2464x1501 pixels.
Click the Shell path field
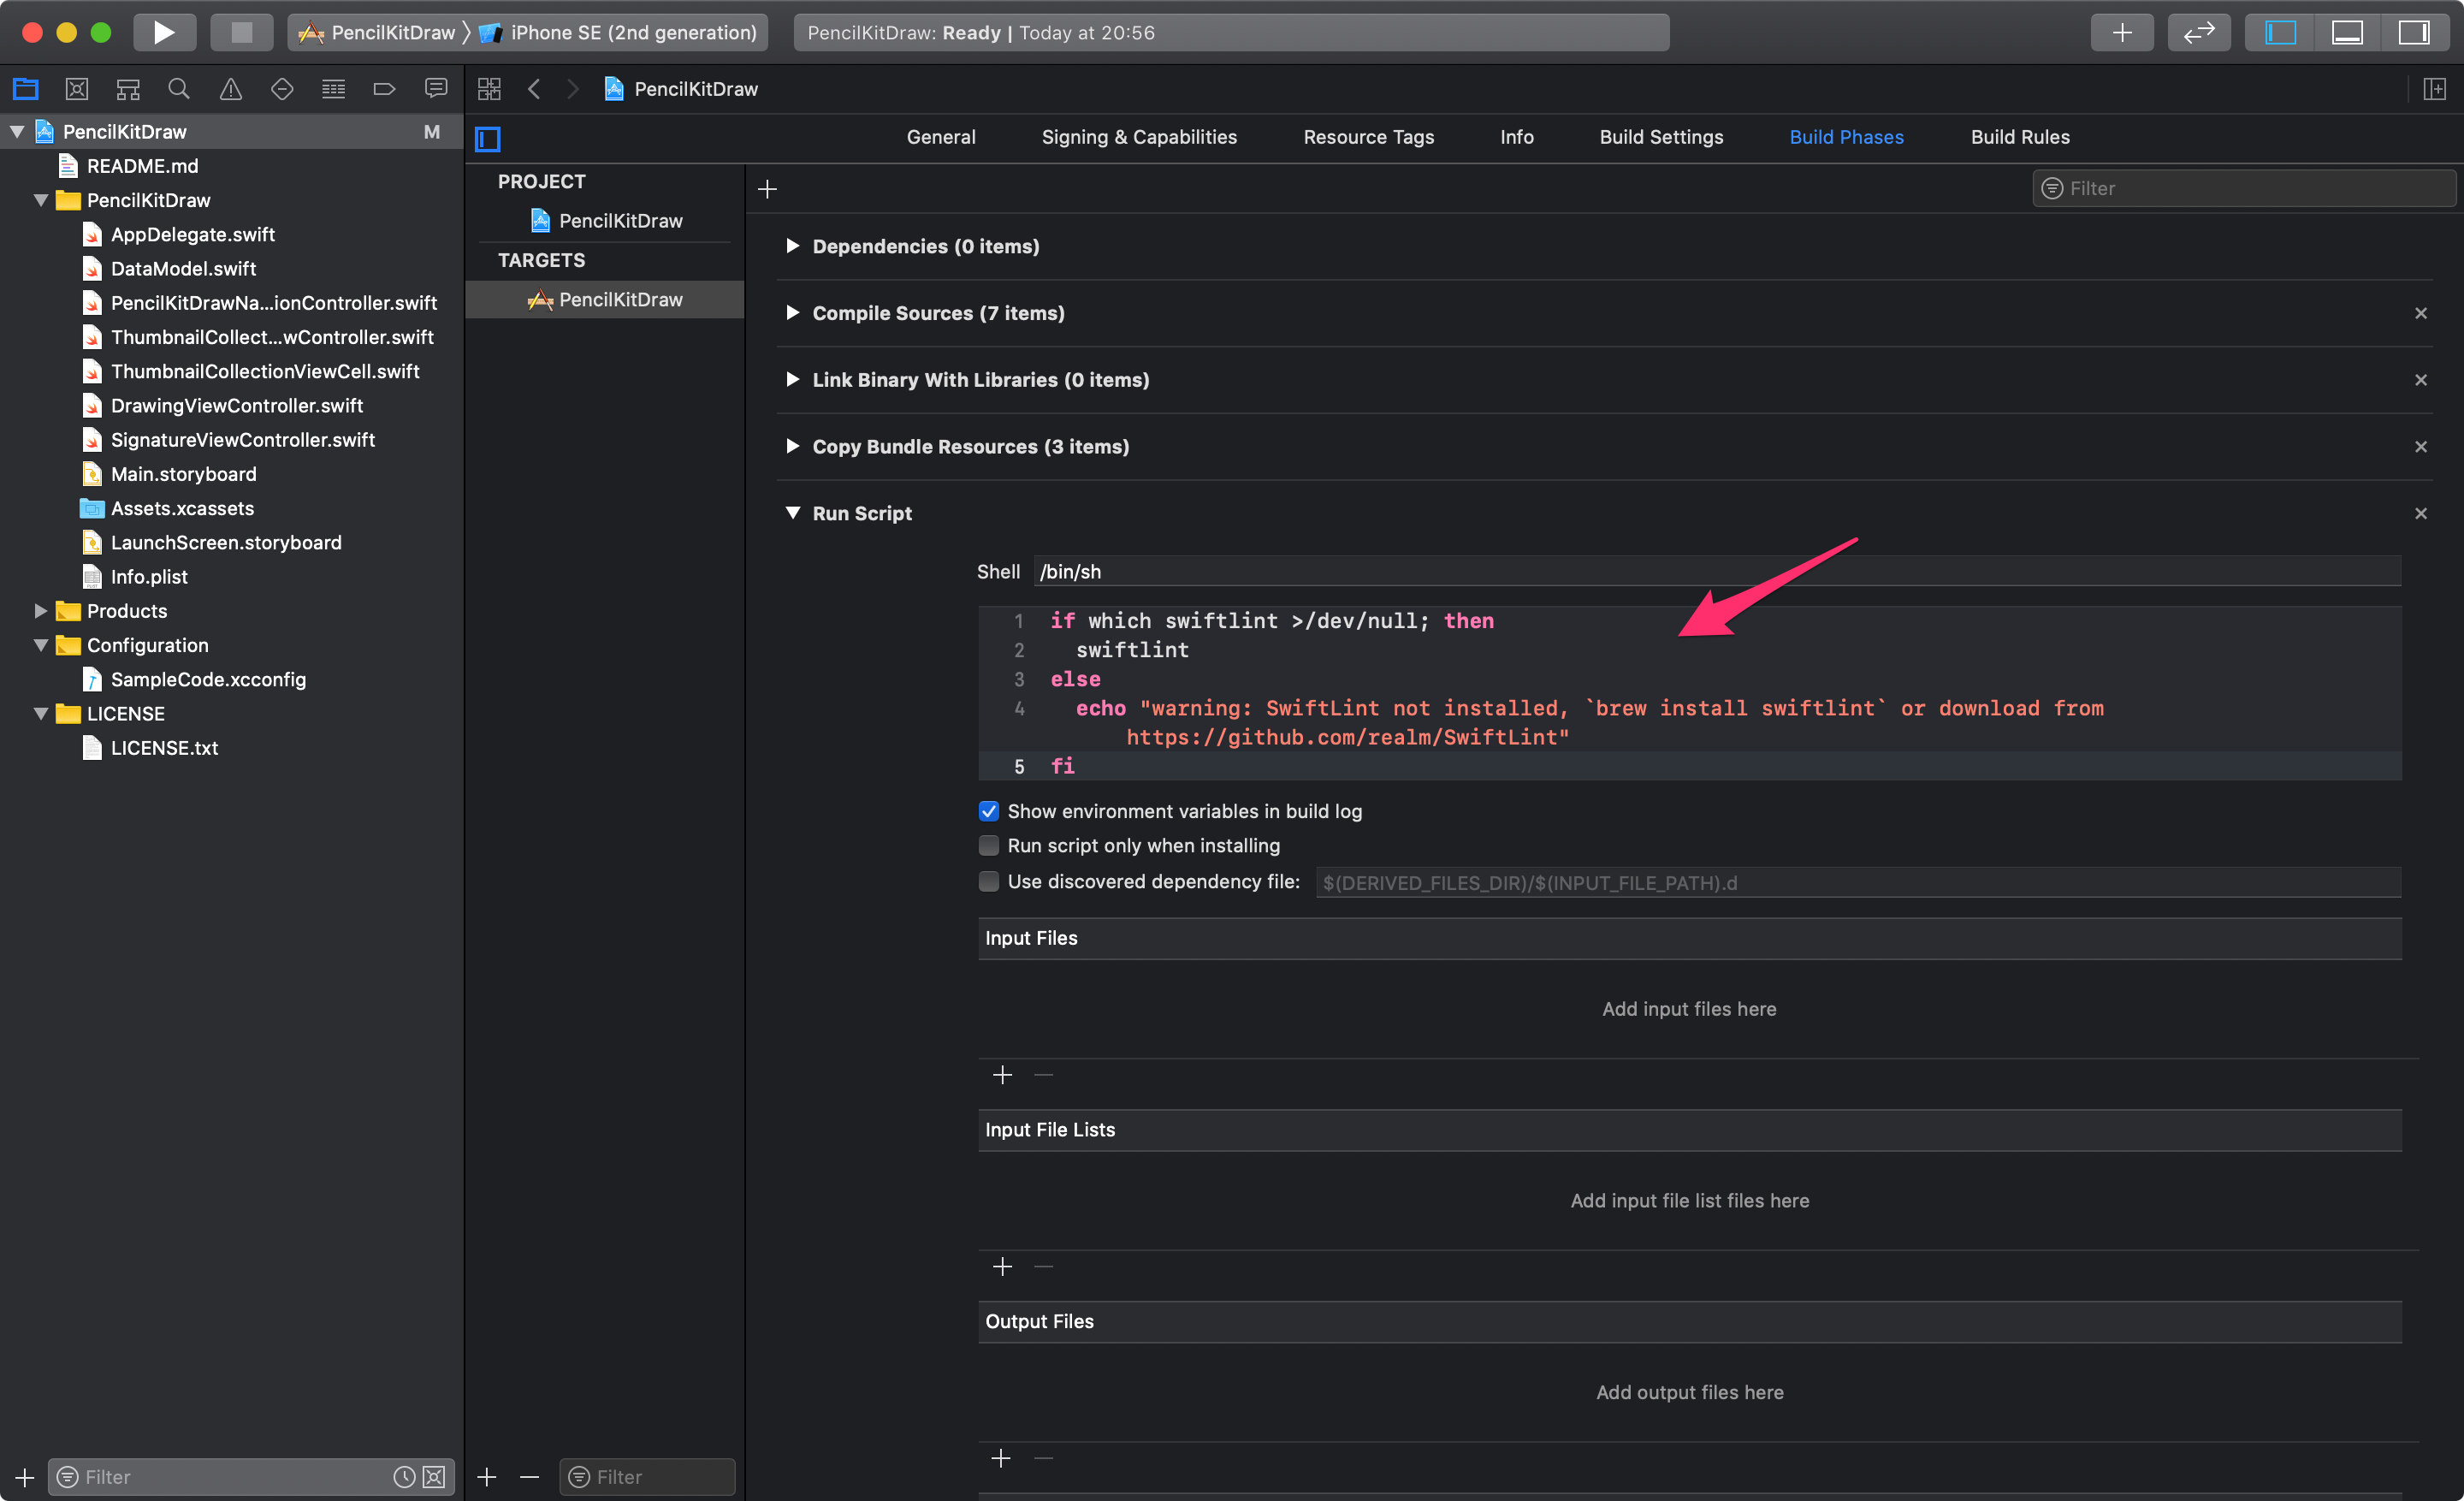(1716, 571)
